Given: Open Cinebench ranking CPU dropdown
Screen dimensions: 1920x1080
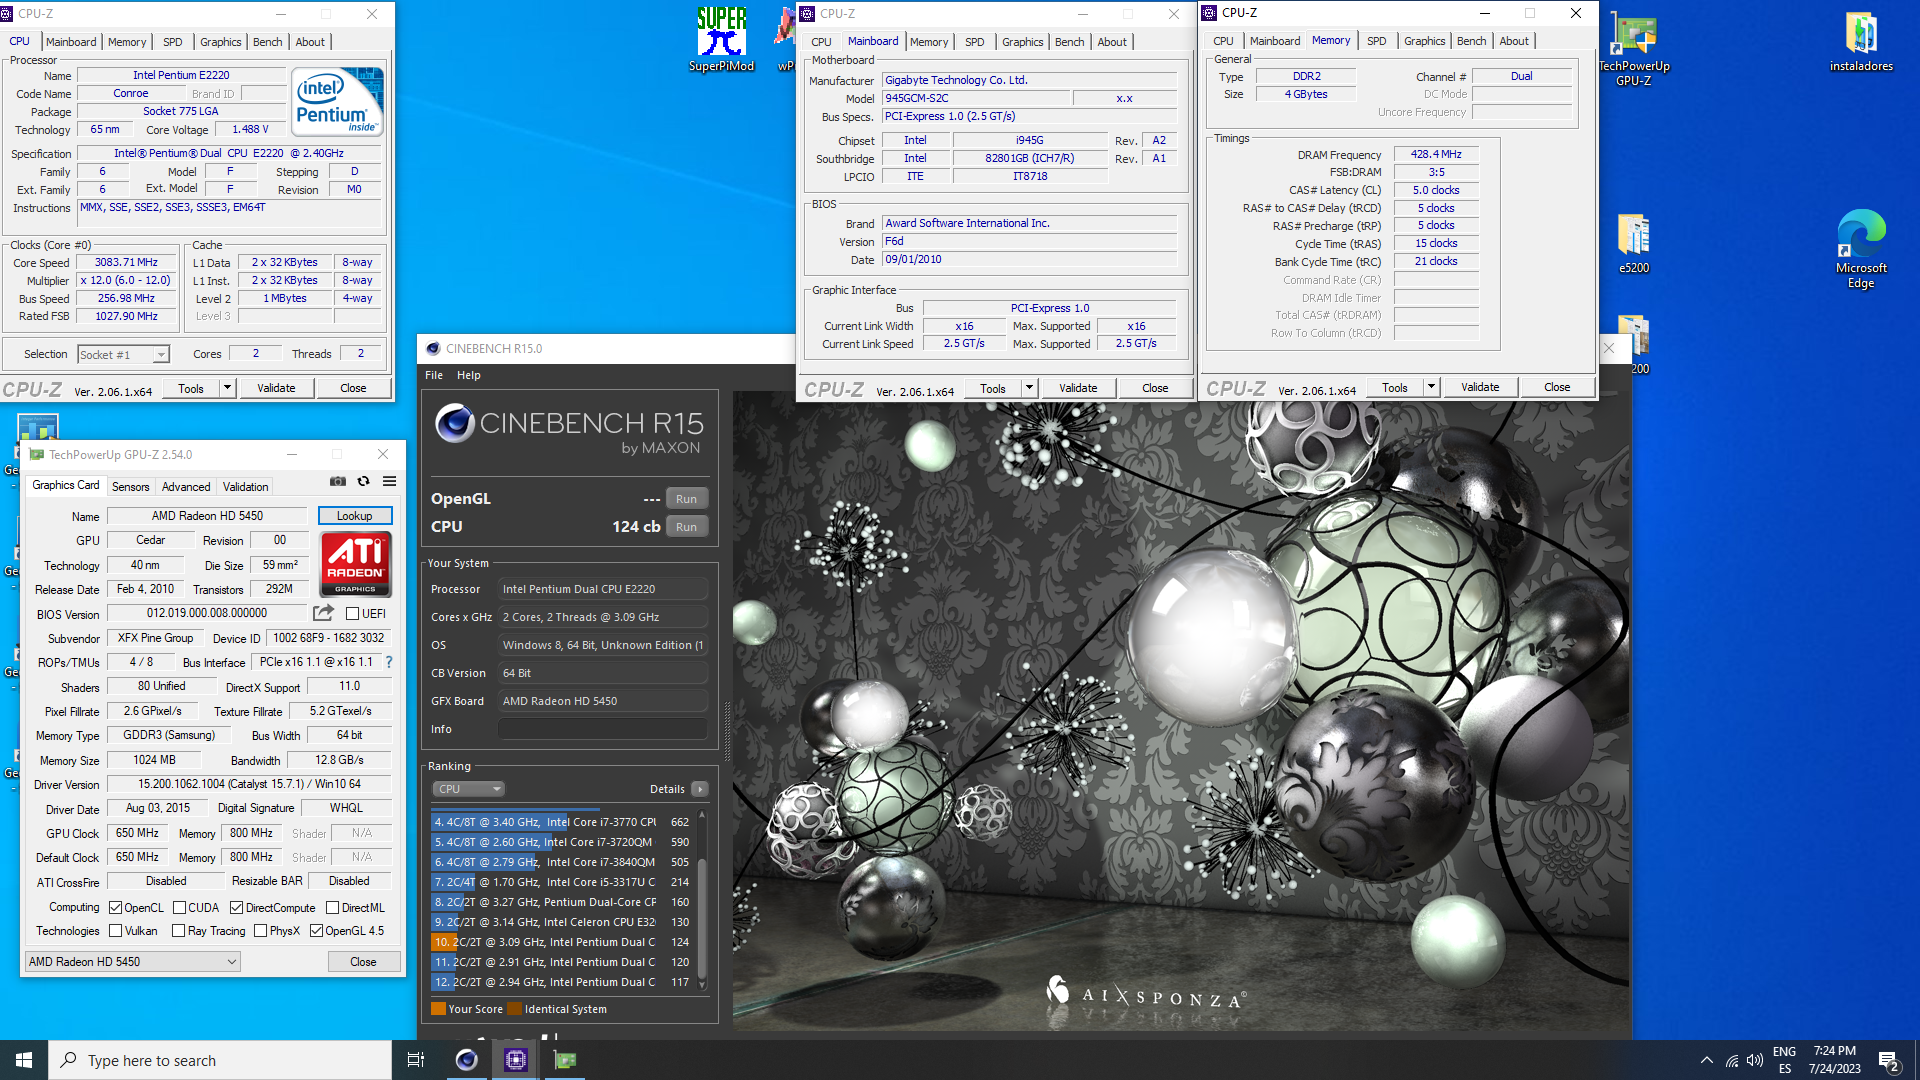Looking at the screenshot, I should [x=468, y=789].
